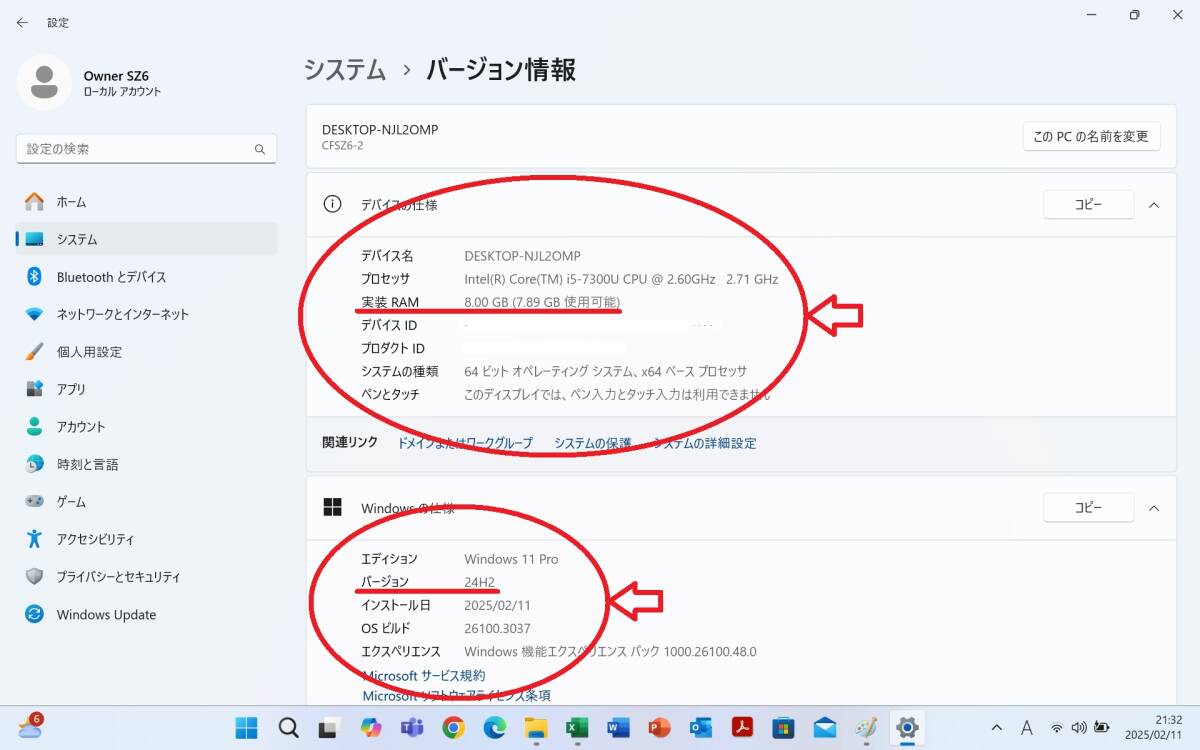This screenshot has height=750, width=1200.
Task: Go back with the arrow in Settings
Action: 22,22
